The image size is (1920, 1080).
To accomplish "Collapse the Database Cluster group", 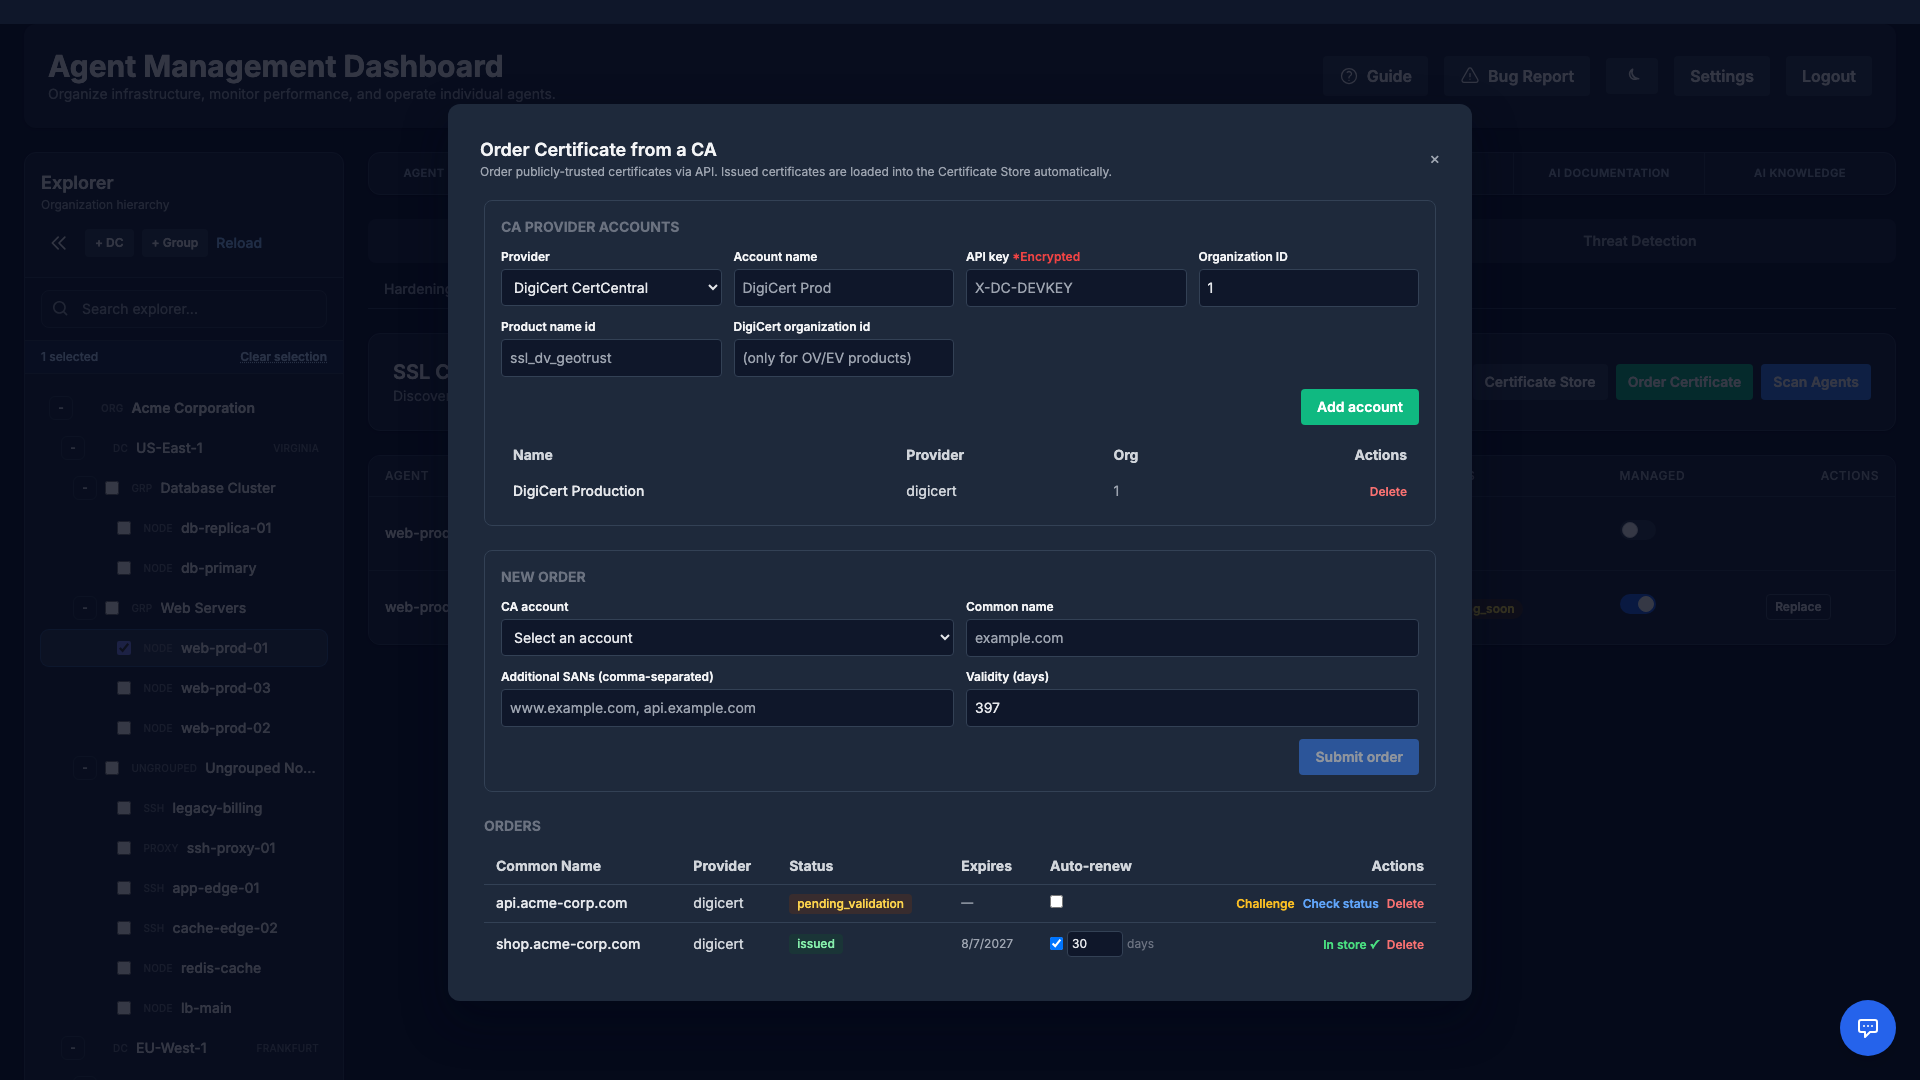I will coord(85,488).
